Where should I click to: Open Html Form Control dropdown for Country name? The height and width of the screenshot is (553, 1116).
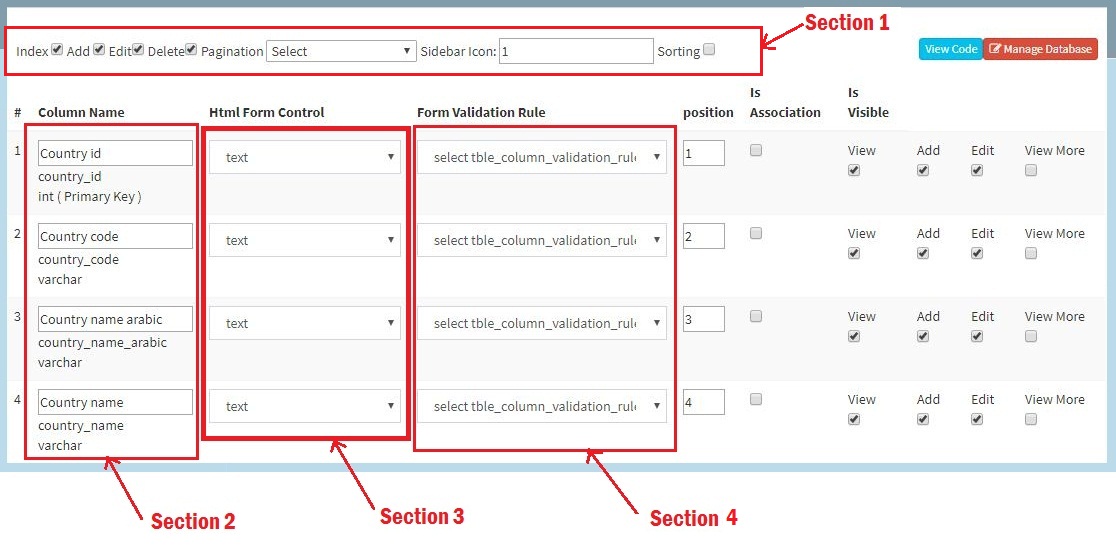click(305, 406)
